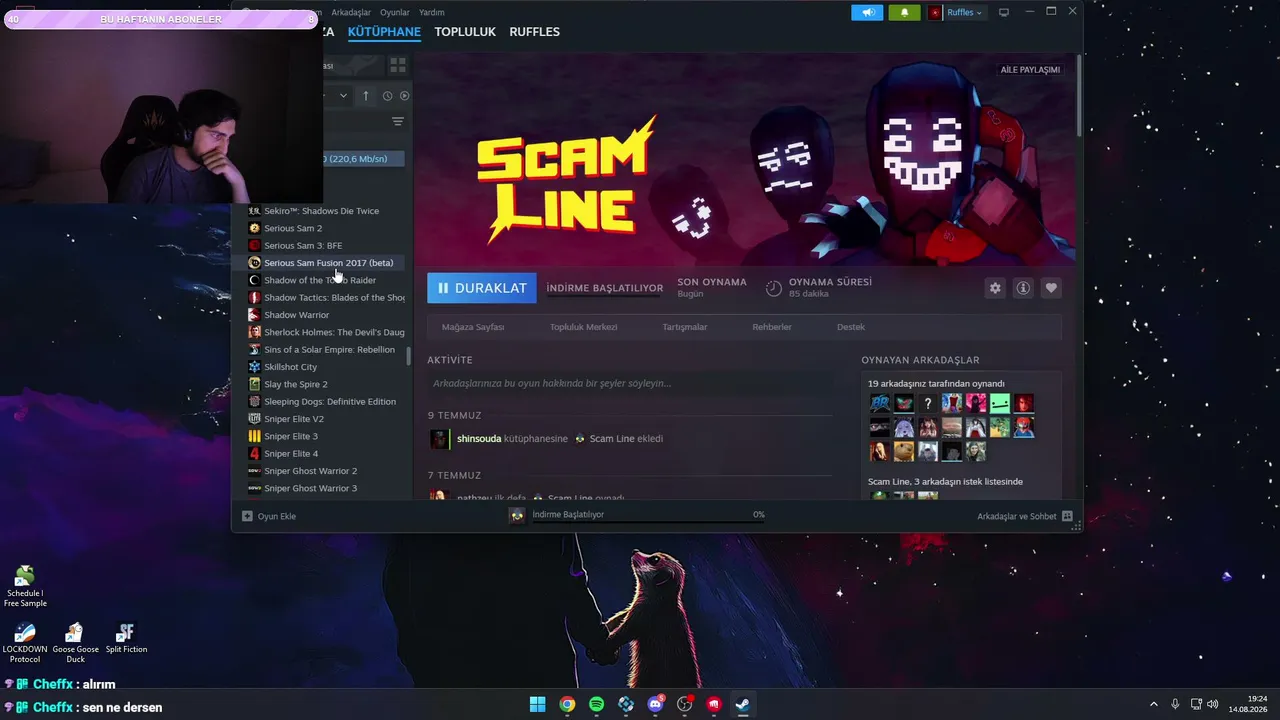Image resolution: width=1280 pixels, height=720 pixels.
Task: Toggle ready-to-play filter icon
Action: [405, 96]
